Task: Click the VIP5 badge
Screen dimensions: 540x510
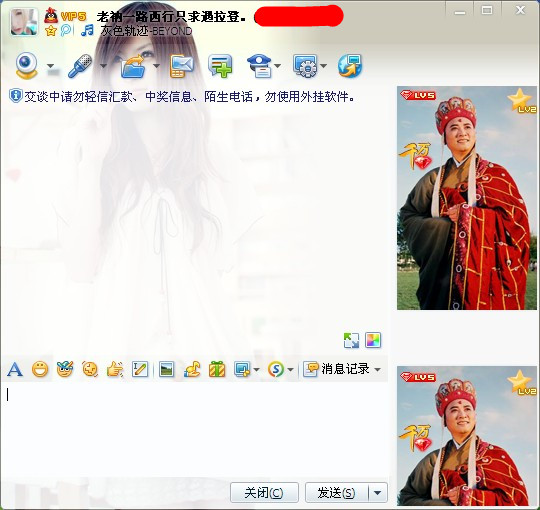Action: click(73, 16)
